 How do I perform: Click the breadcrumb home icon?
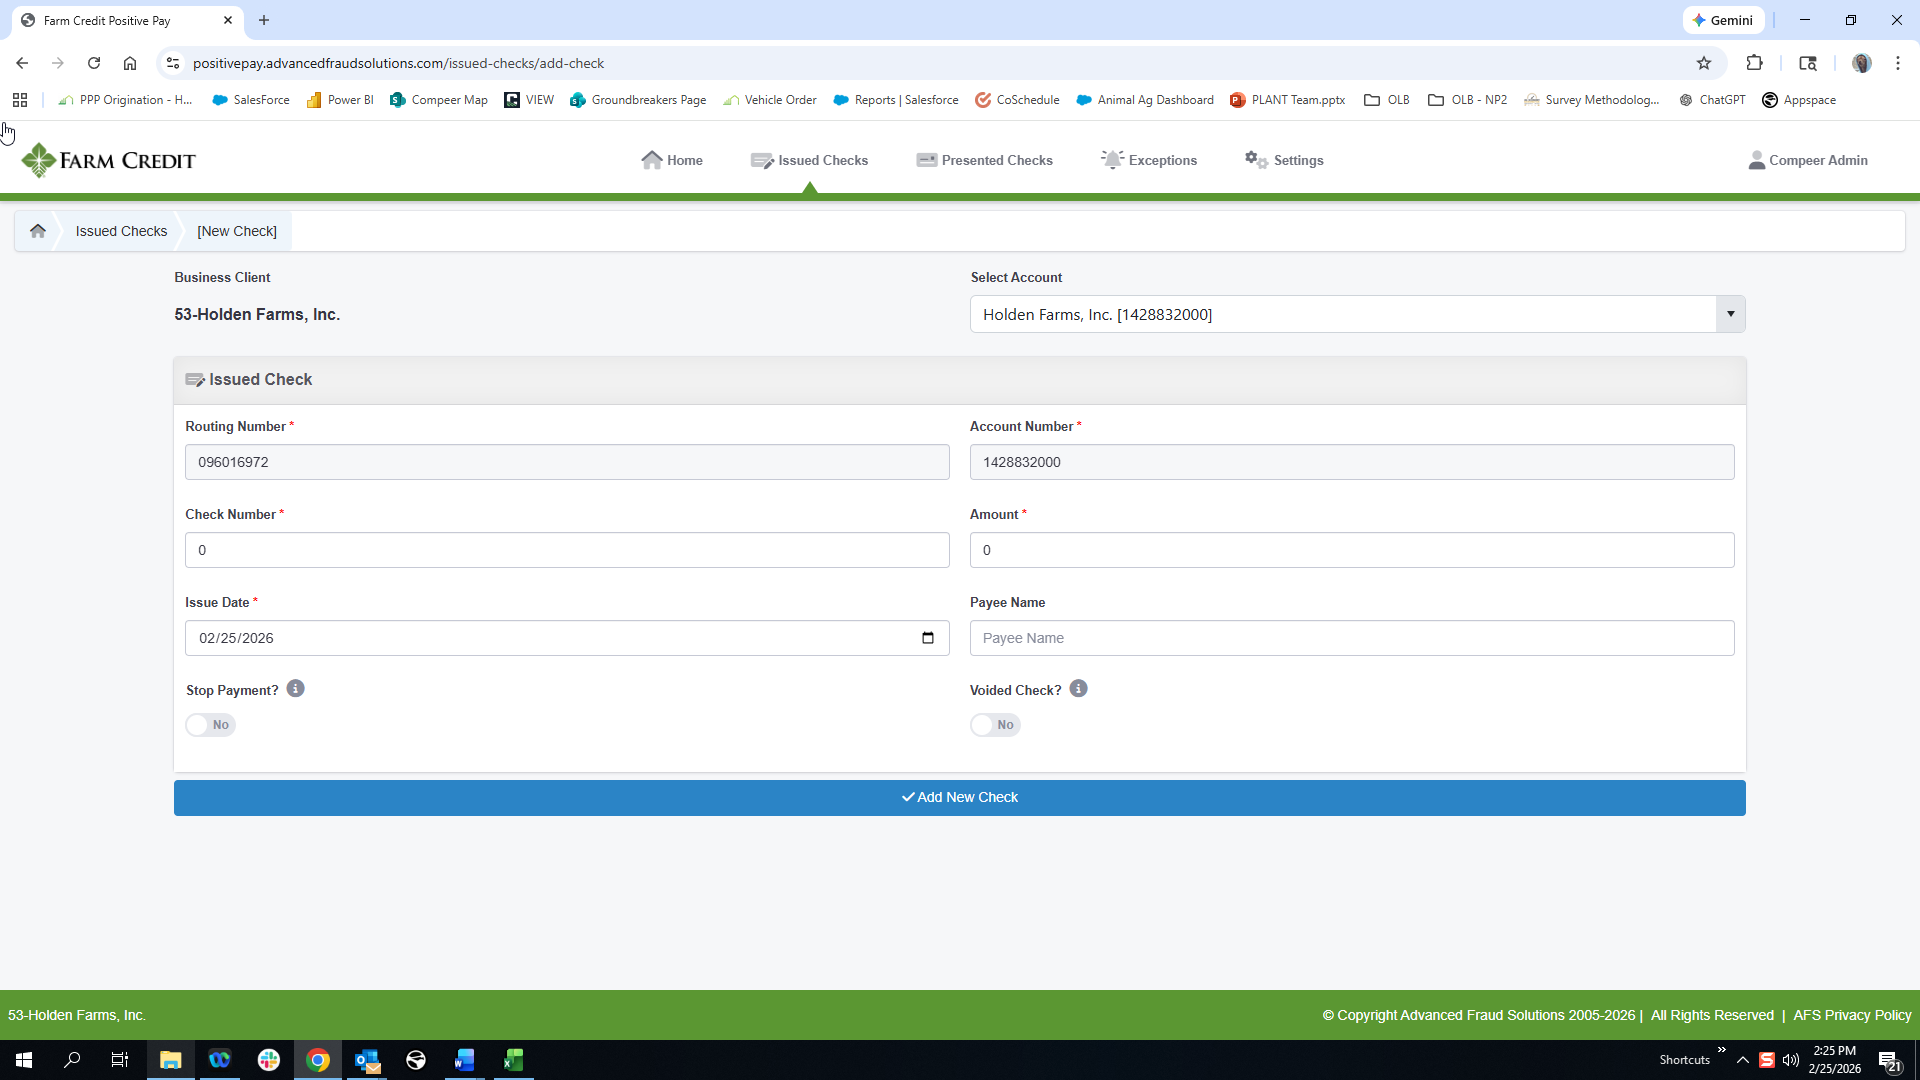[x=38, y=231]
